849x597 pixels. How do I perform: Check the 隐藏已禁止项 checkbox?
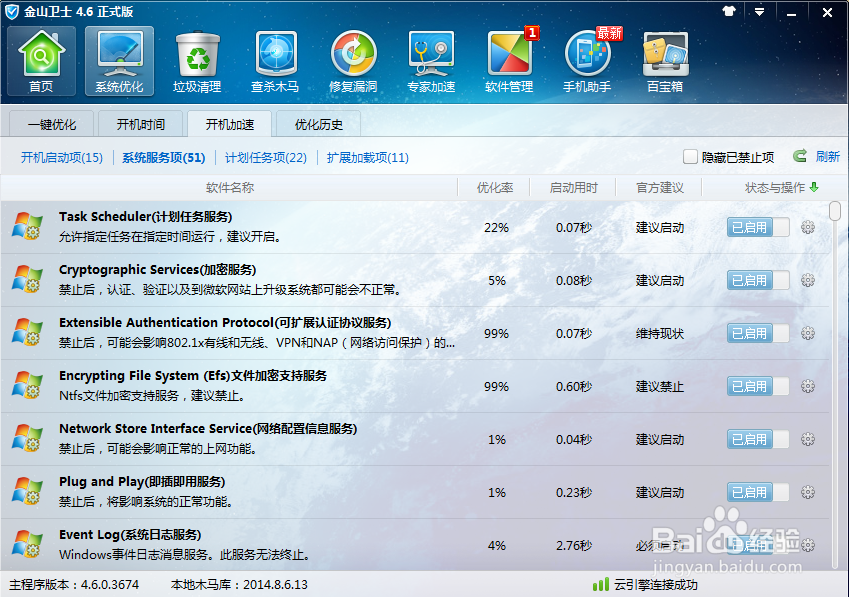pos(690,157)
